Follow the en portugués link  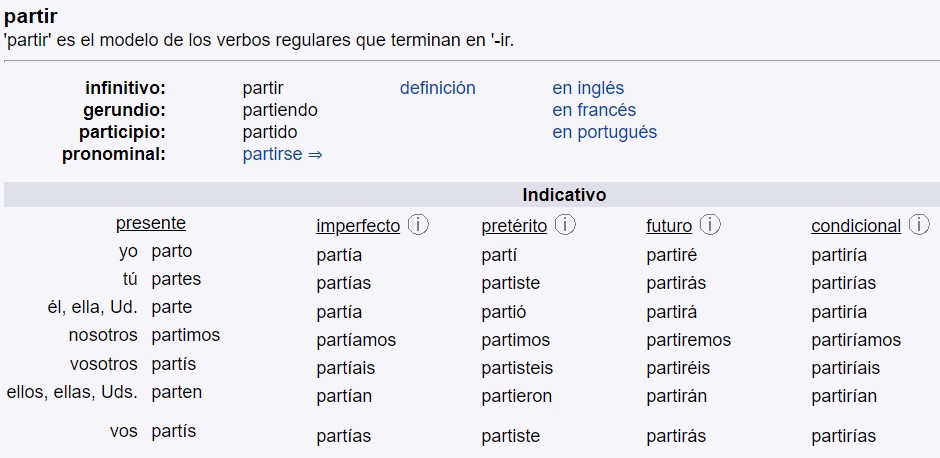click(604, 132)
